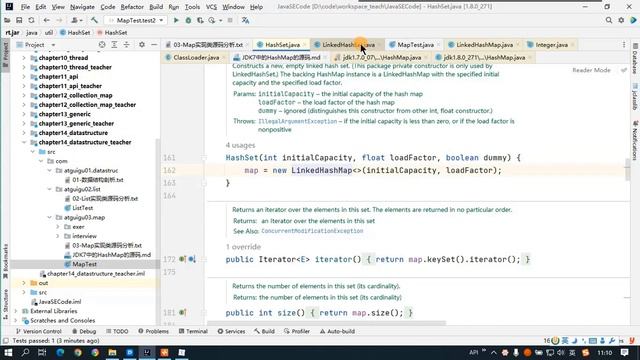640x360 pixels.
Task: Click the Back navigation arrow
Action: [x=47, y=20]
